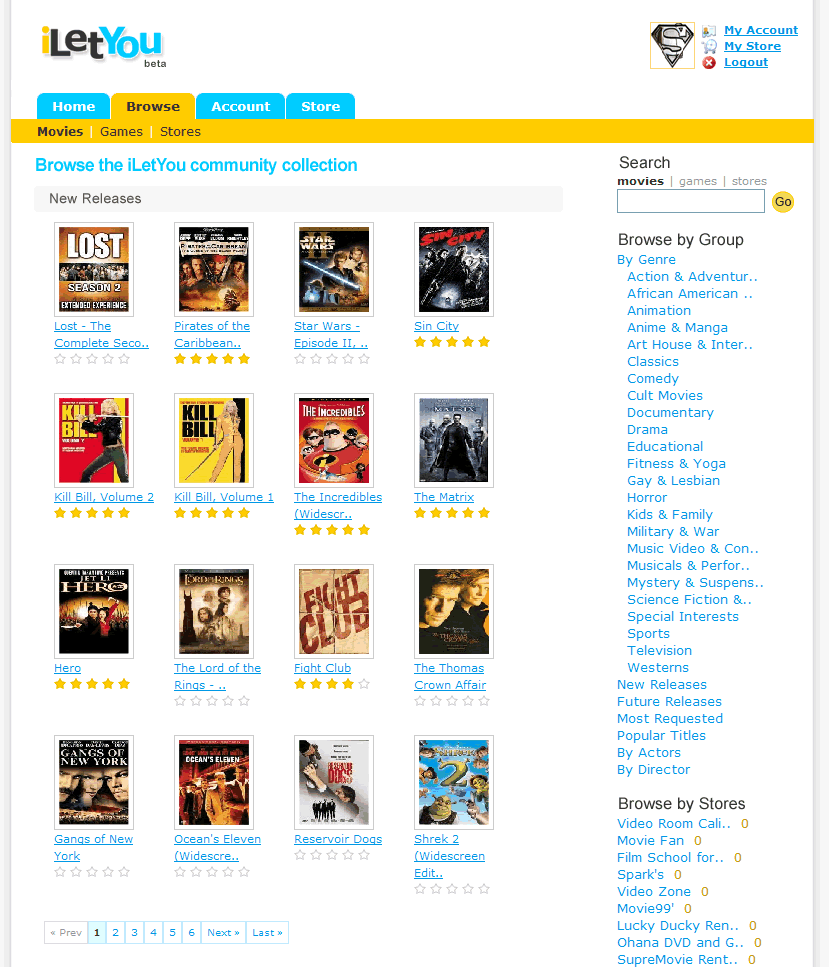This screenshot has width=829, height=967.
Task: Open the Sin City cover thumbnail
Action: 453,270
